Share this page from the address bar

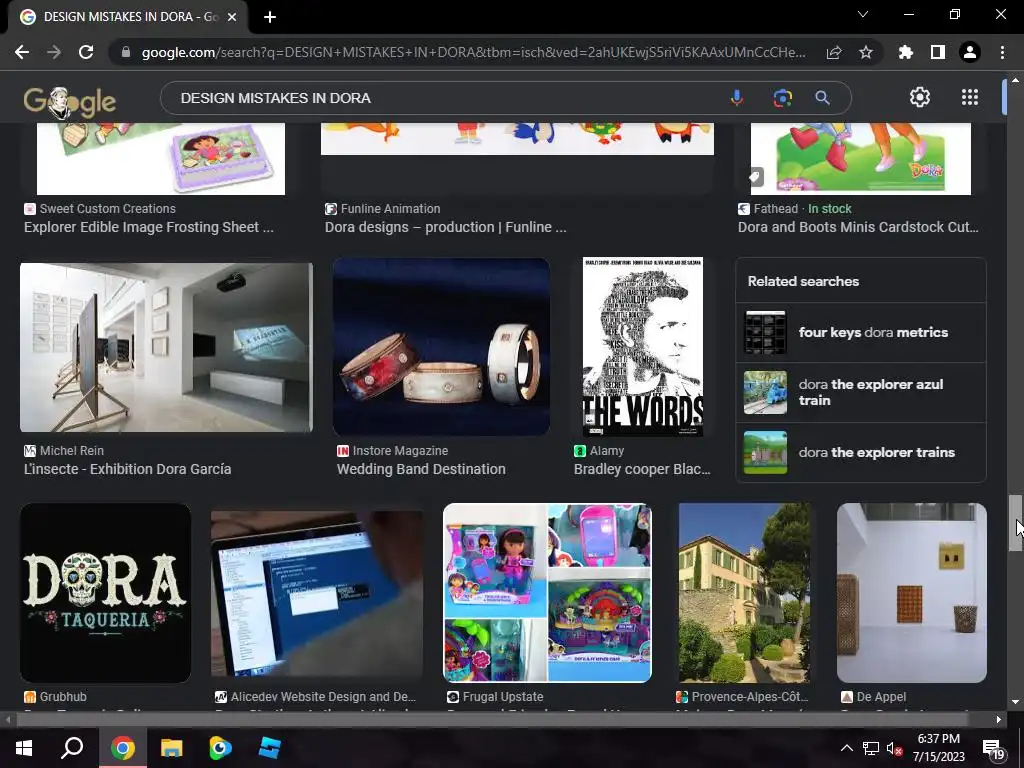pos(833,52)
